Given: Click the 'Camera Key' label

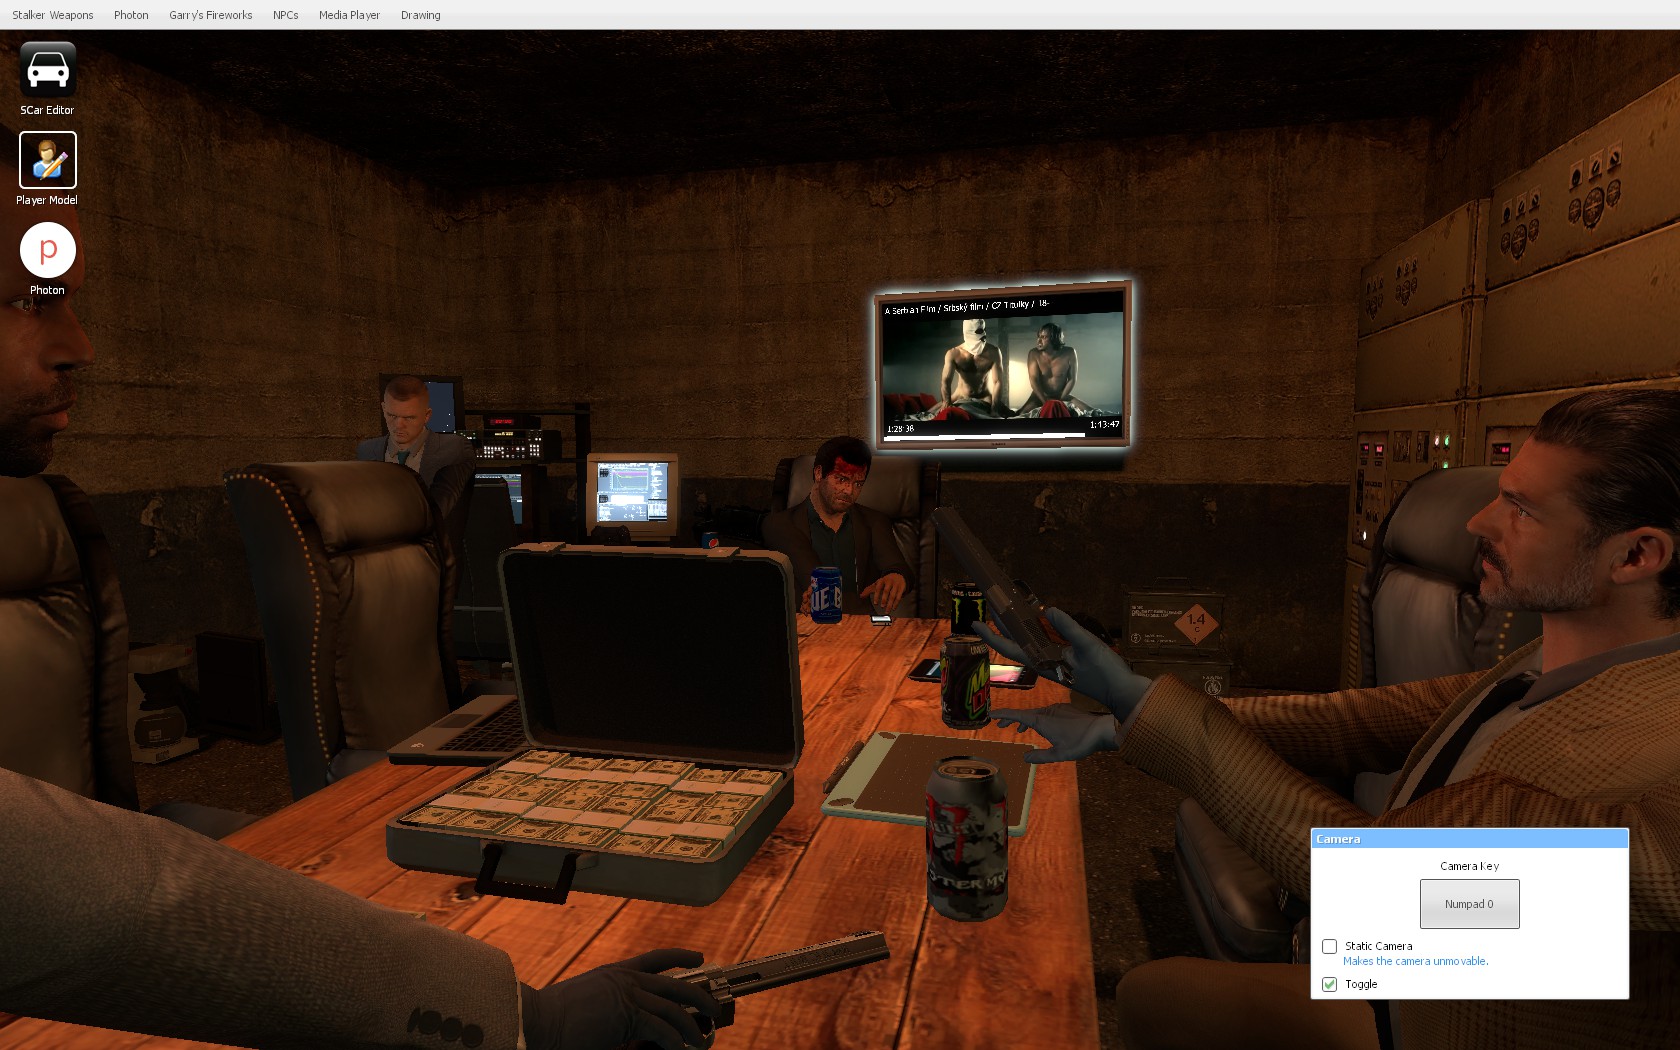Looking at the screenshot, I should click(1469, 866).
